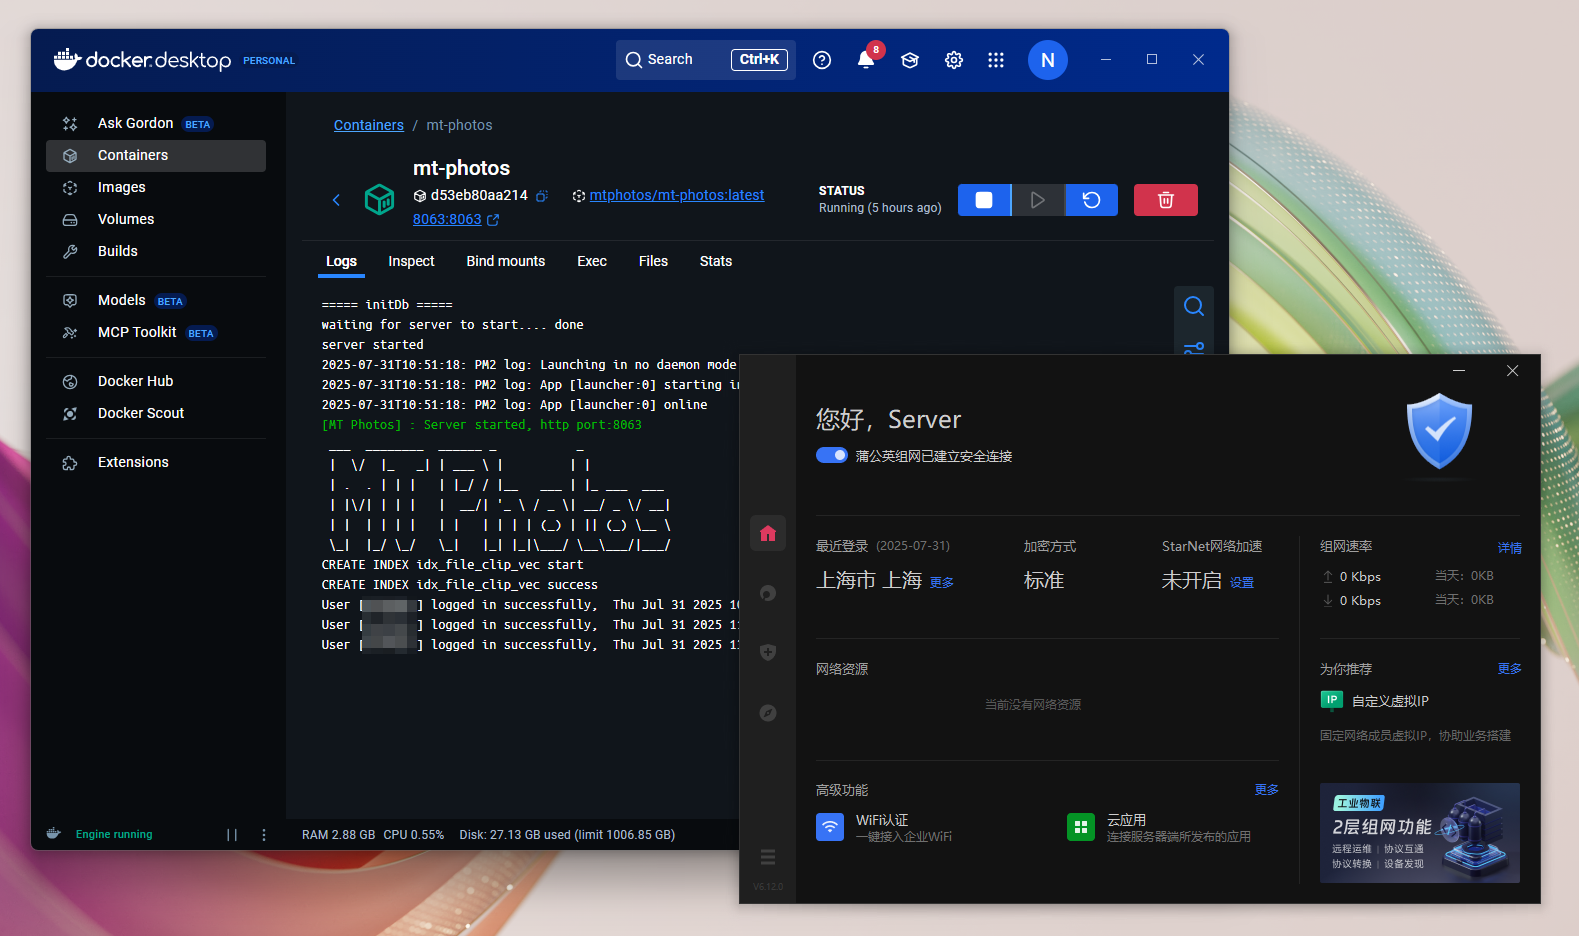Pause the Docker engine

pyautogui.click(x=232, y=834)
